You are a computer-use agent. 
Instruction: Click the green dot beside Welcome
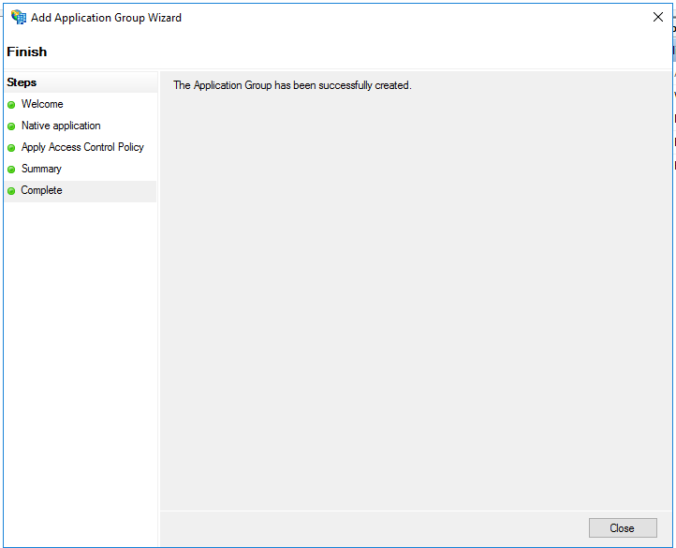tap(12, 105)
